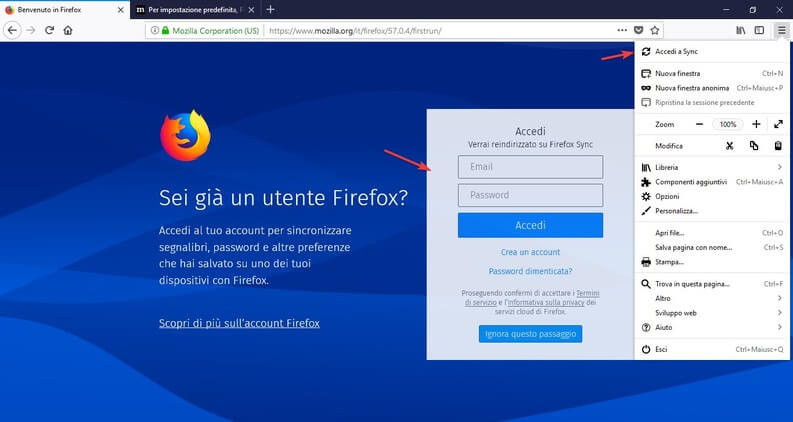The image size is (793, 422).
Task: Enter full screen mode from zoom row
Action: point(778,124)
